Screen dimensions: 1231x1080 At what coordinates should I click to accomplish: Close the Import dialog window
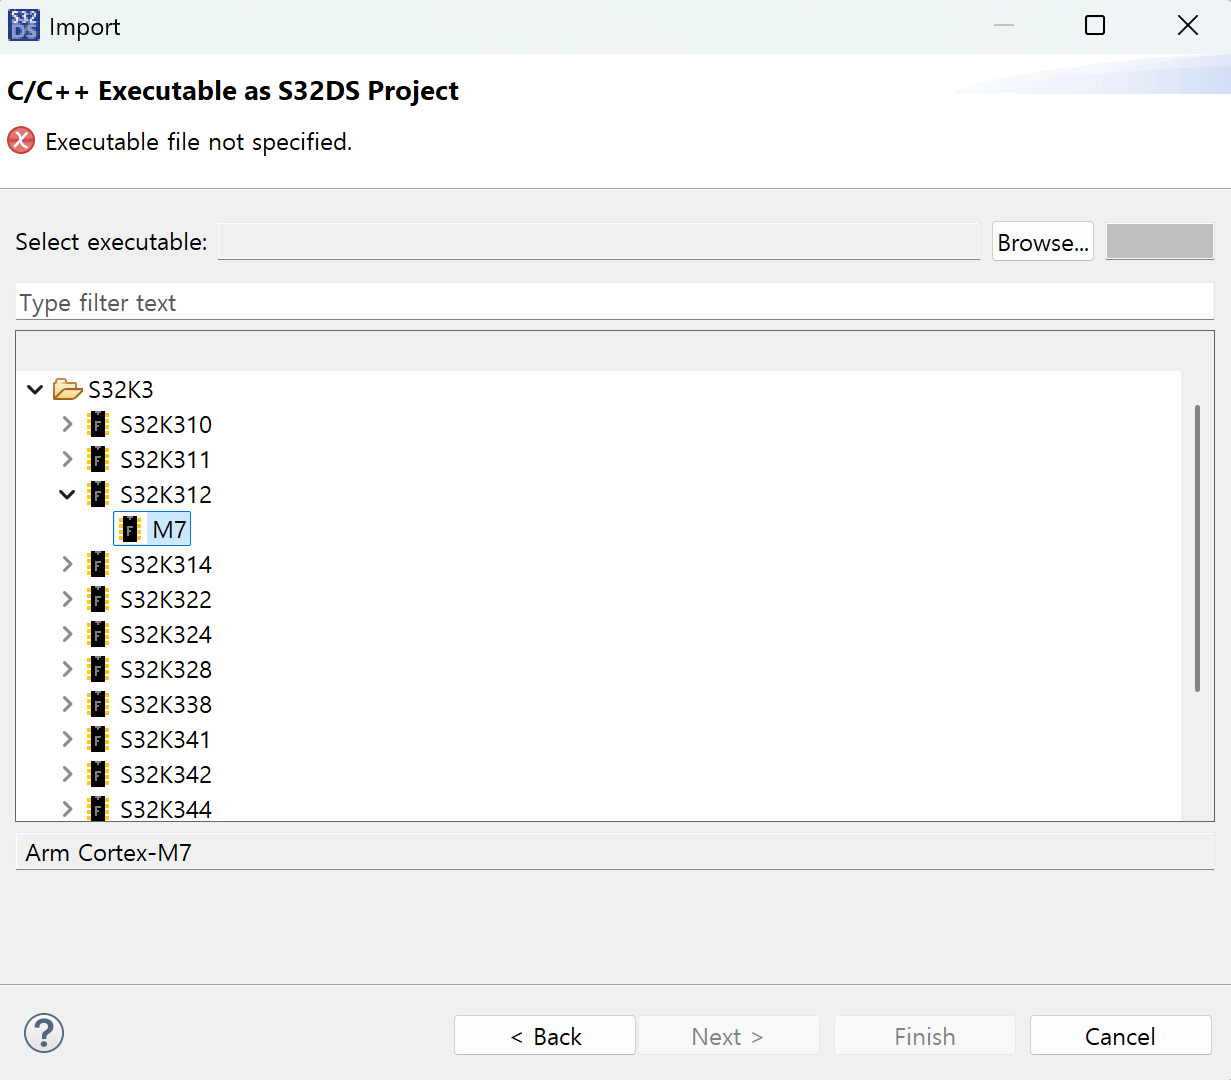pos(1188,25)
